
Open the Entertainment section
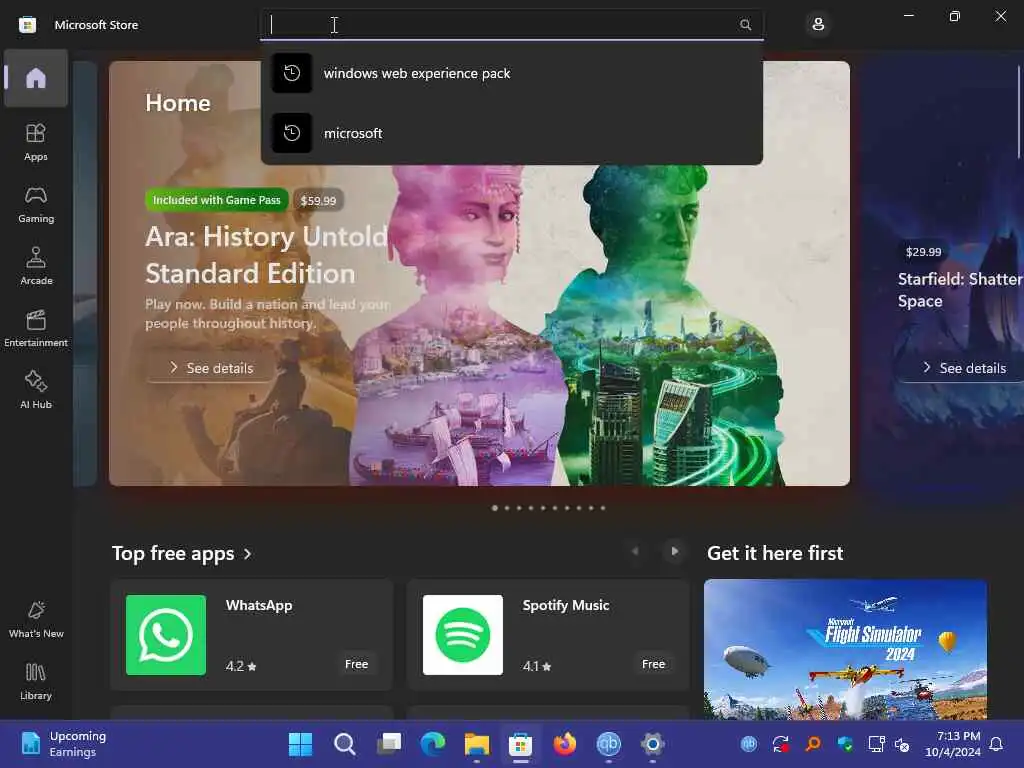coord(36,328)
